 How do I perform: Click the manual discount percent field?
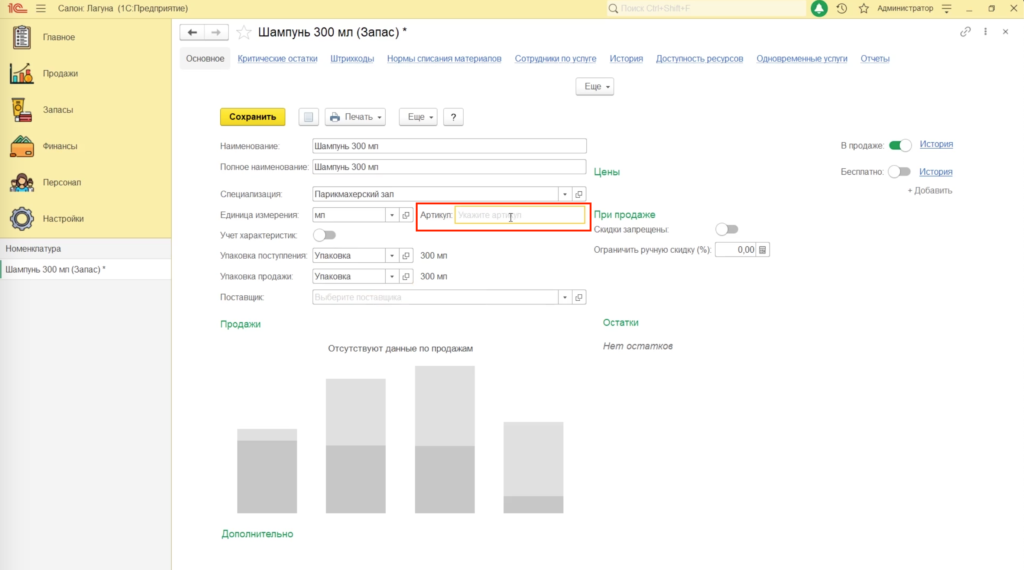point(735,249)
